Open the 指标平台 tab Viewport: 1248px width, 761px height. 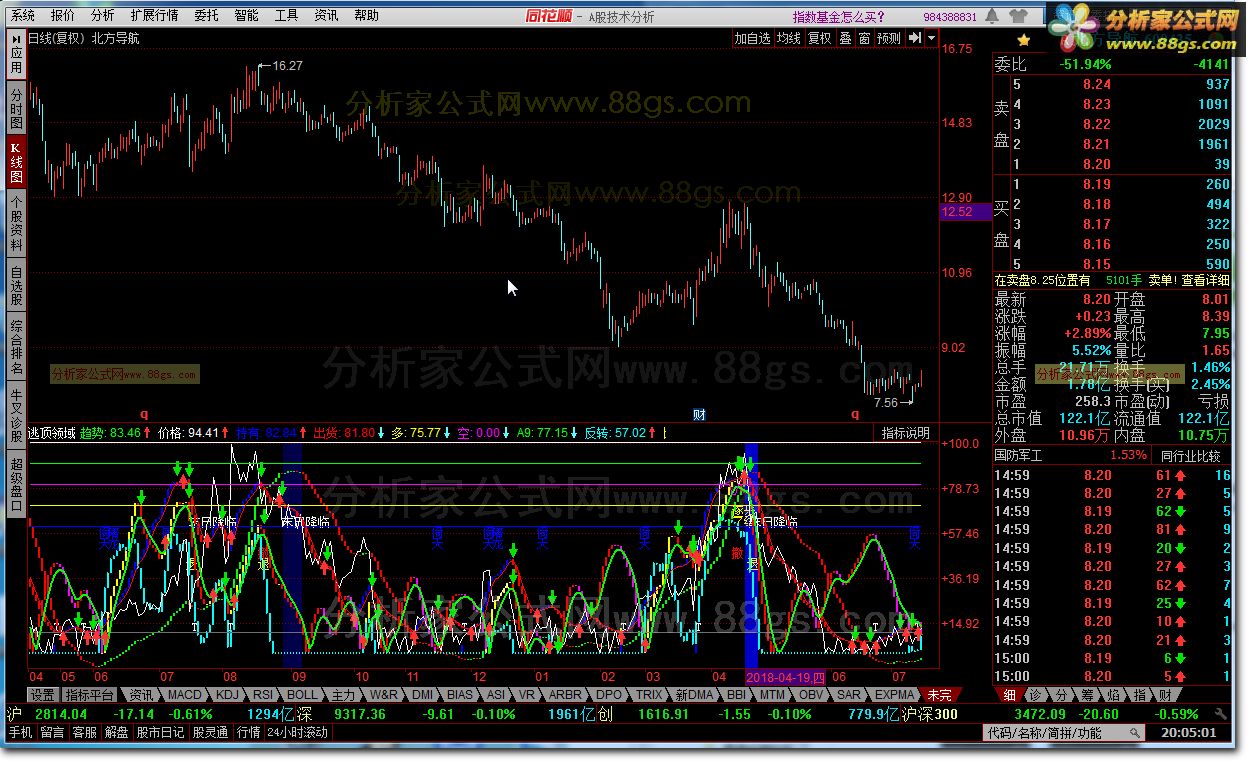pyautogui.click(x=90, y=694)
